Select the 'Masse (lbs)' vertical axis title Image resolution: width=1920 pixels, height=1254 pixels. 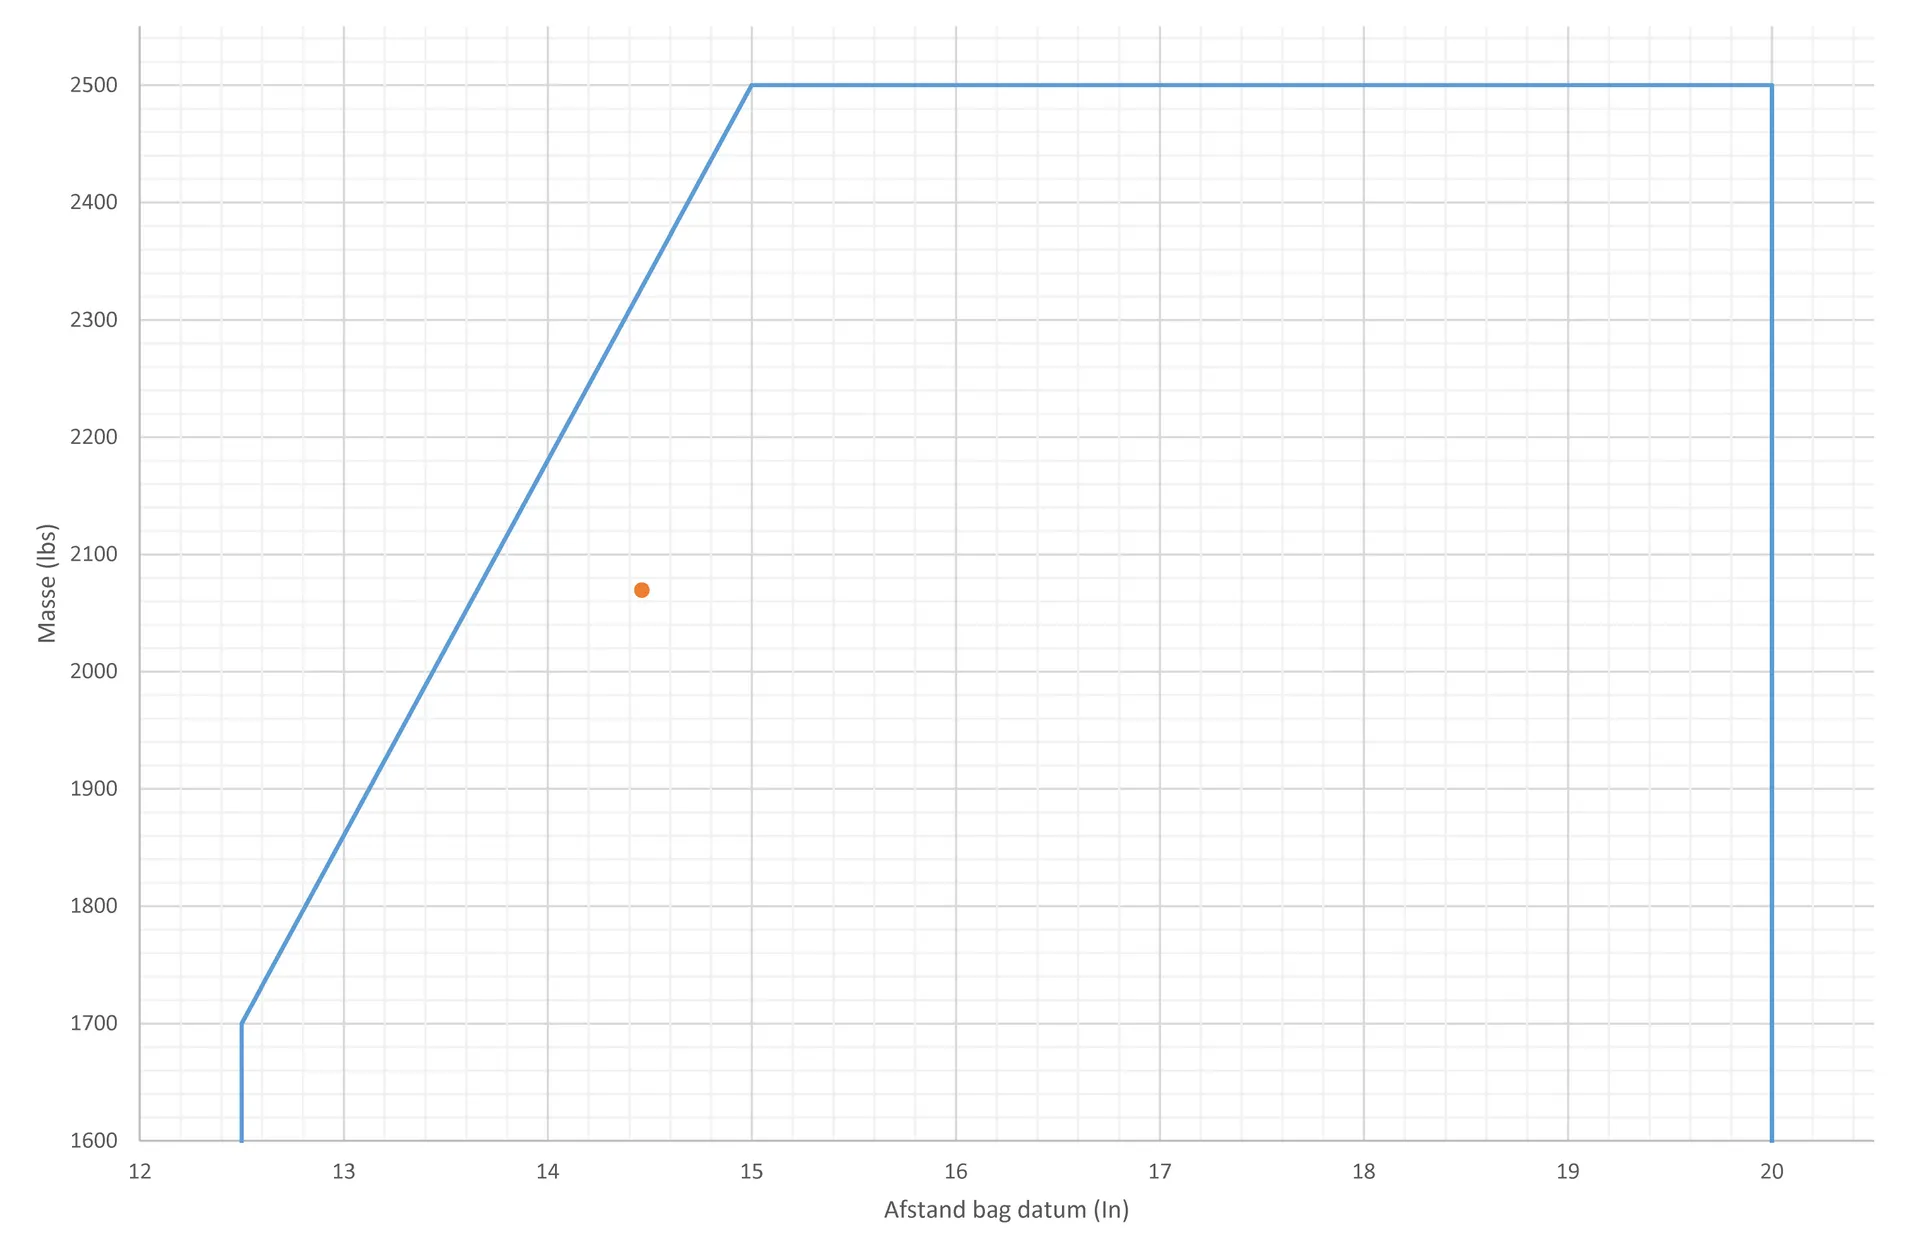(47, 583)
